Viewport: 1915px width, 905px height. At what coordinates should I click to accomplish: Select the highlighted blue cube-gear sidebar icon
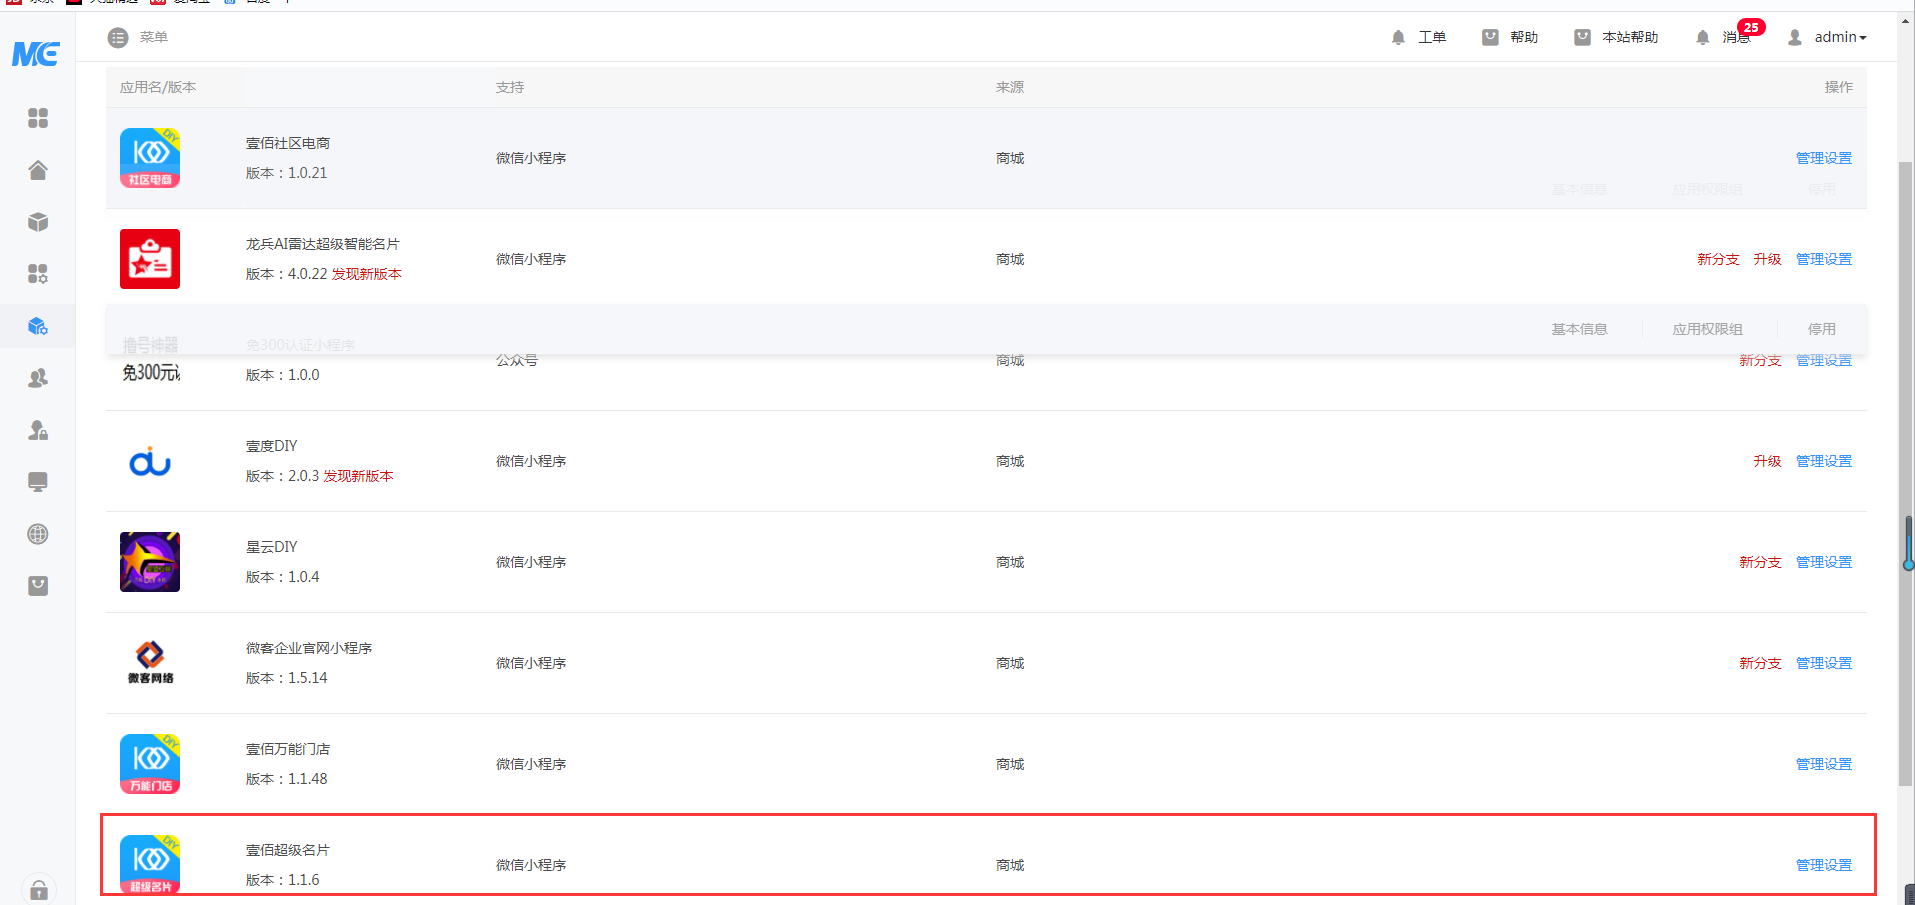(x=38, y=326)
